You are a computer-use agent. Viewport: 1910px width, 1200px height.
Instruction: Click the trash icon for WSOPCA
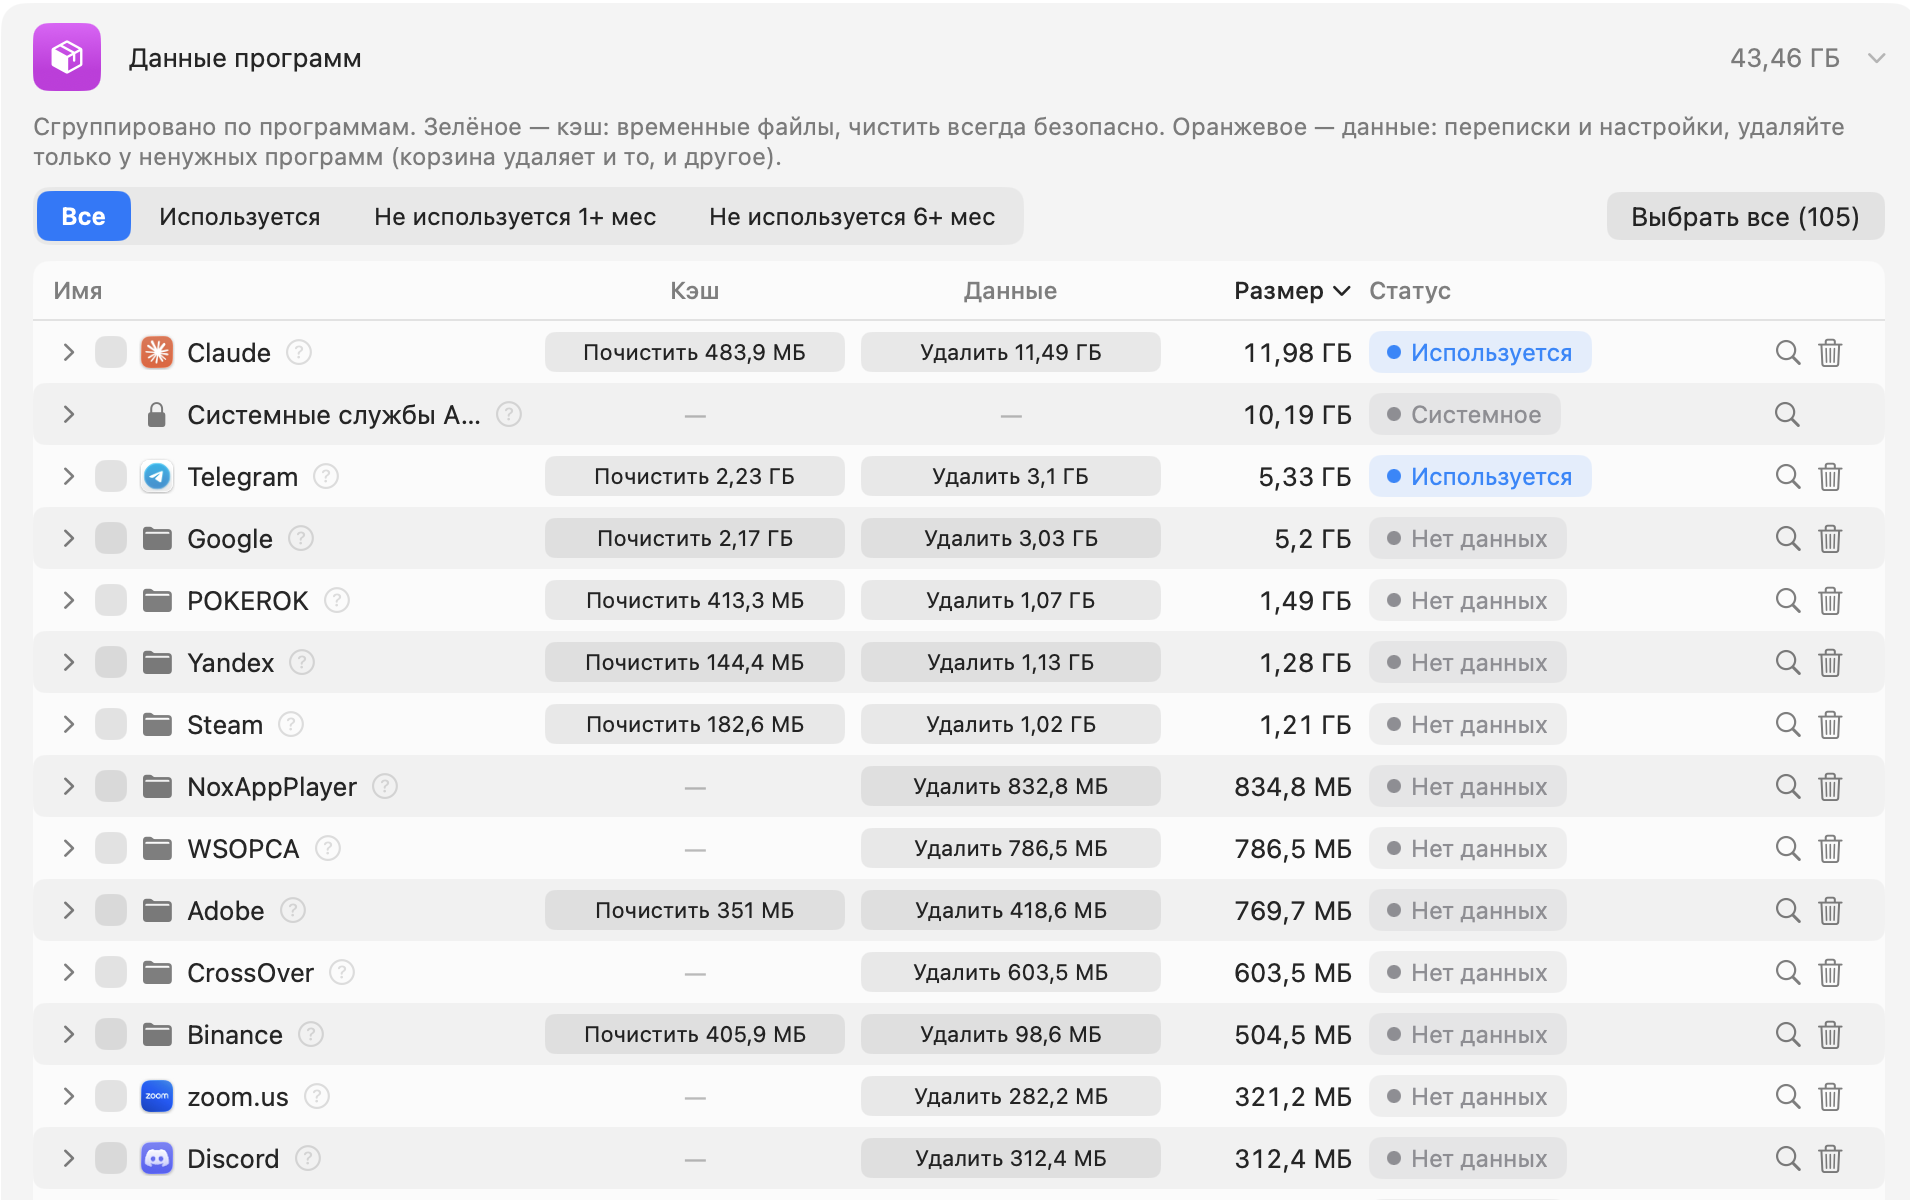click(1830, 849)
